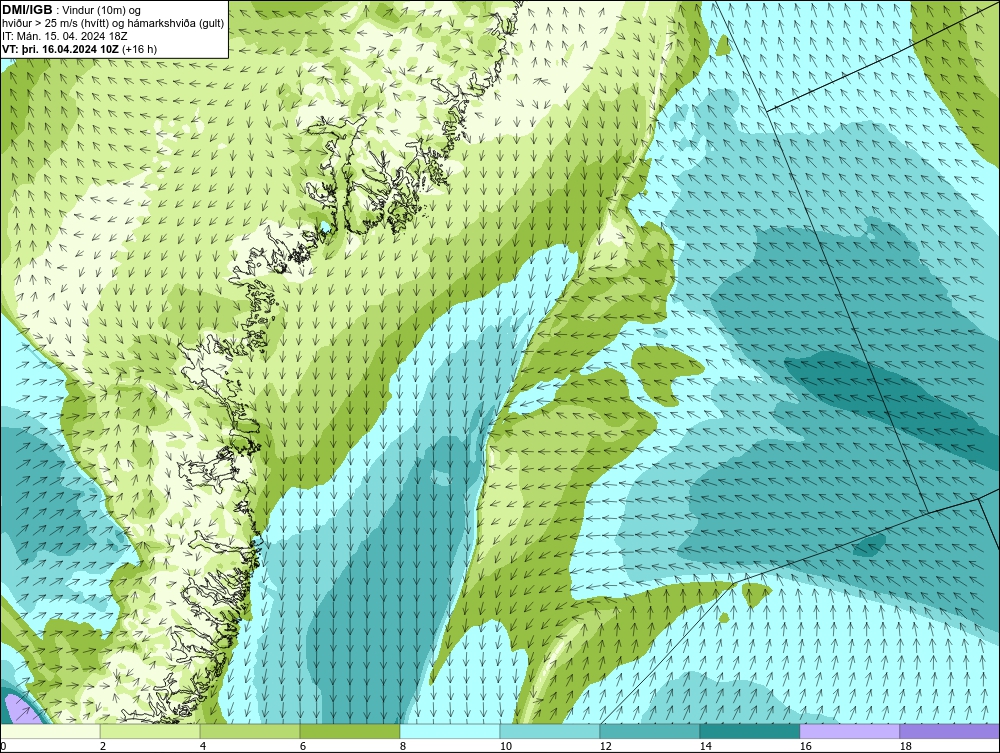Click the legend label '4'
This screenshot has height=753, width=1000.
(203, 746)
